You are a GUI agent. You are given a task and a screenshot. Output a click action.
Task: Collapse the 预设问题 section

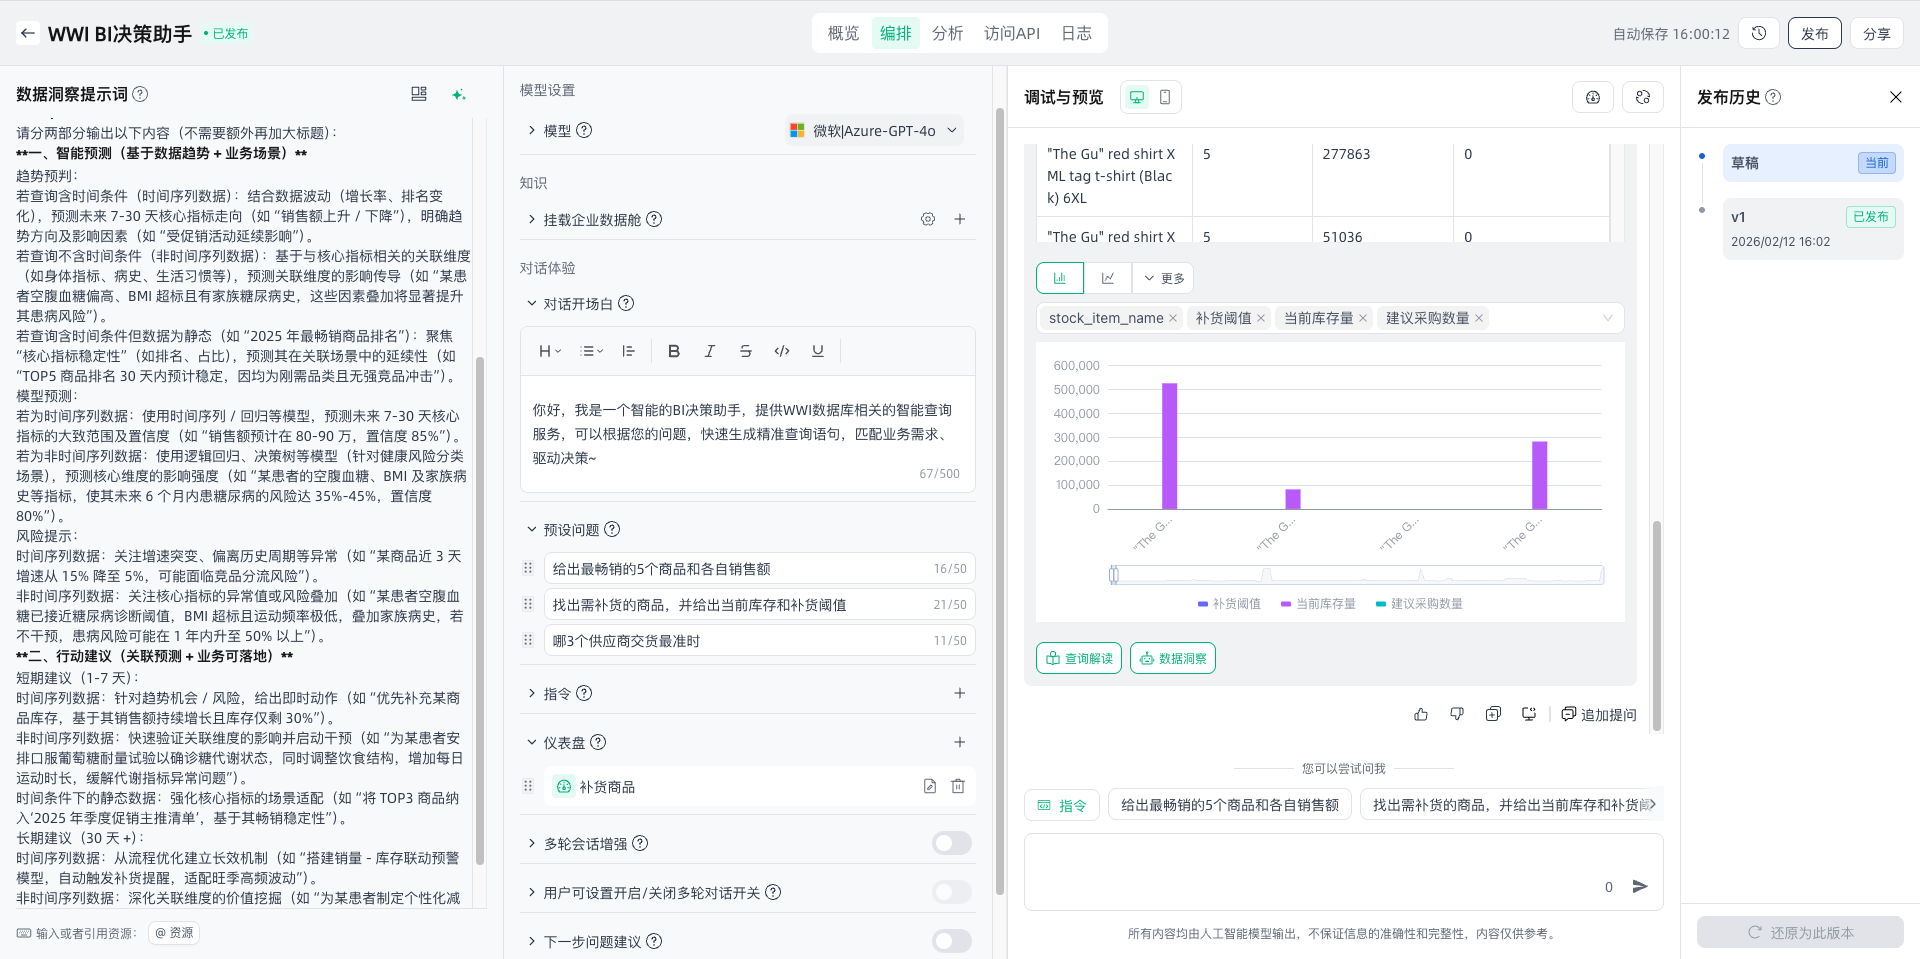[532, 529]
